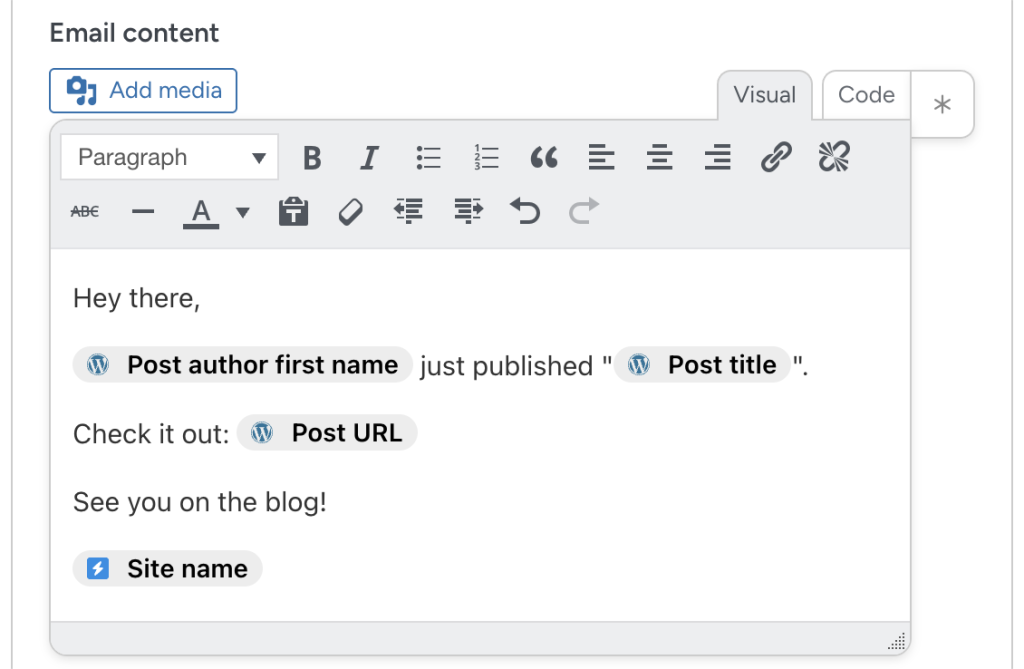Open the text color picker arrow

(x=240, y=213)
